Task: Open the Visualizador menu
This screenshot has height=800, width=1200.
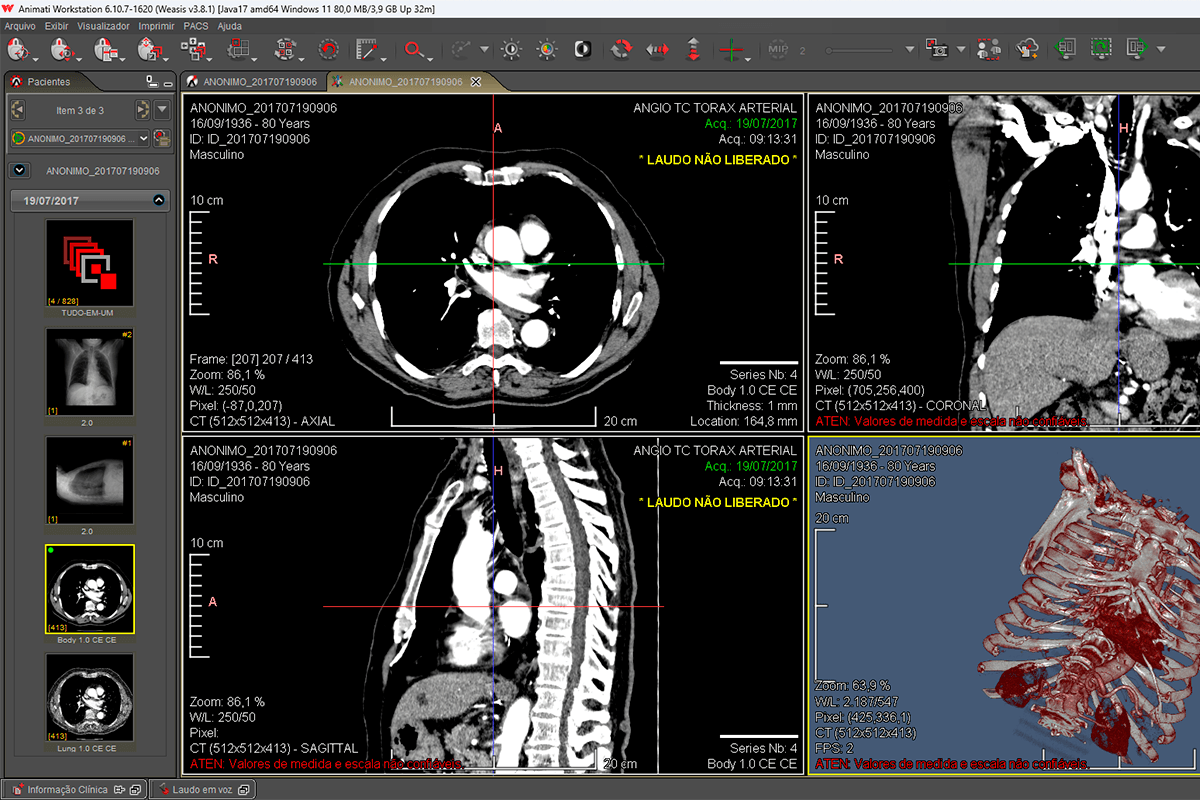Action: pos(103,26)
